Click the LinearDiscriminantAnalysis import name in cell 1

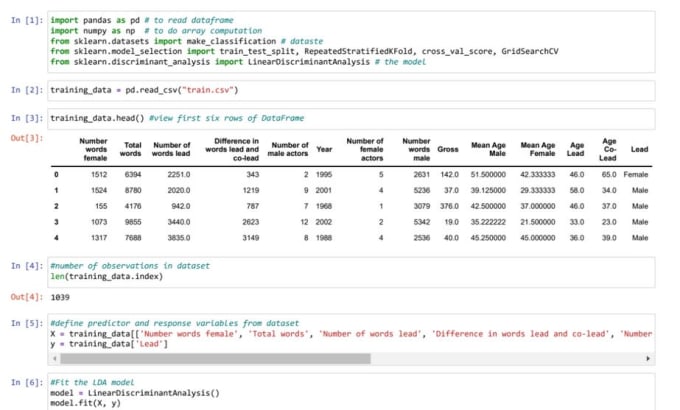309,62
